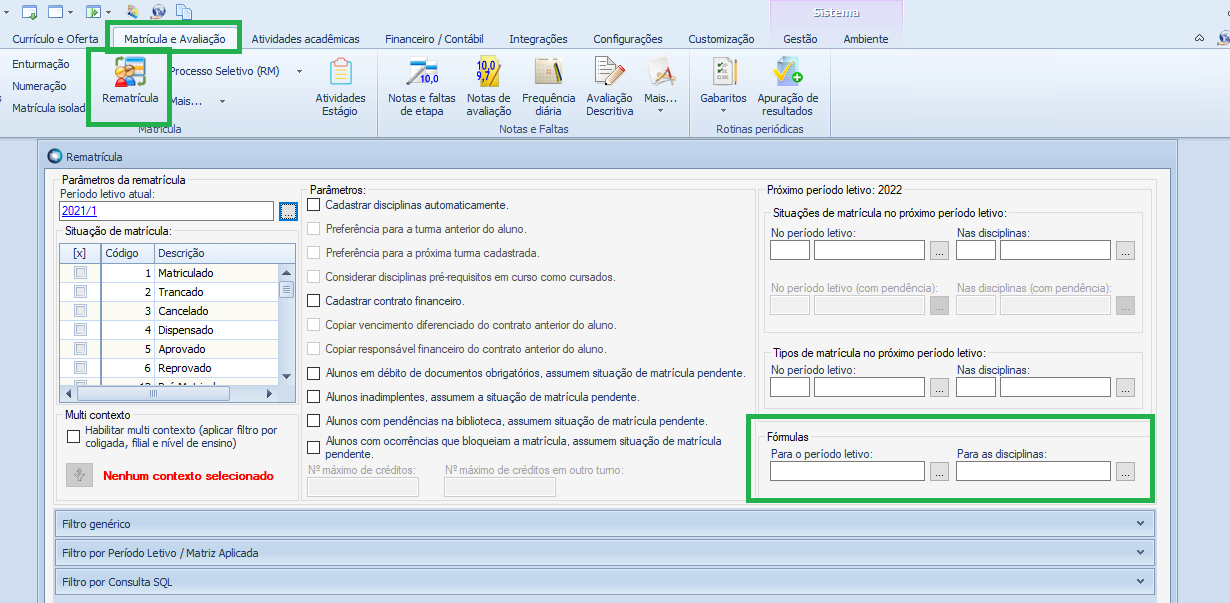Open Frequência diária
The image size is (1230, 603).
tap(549, 87)
